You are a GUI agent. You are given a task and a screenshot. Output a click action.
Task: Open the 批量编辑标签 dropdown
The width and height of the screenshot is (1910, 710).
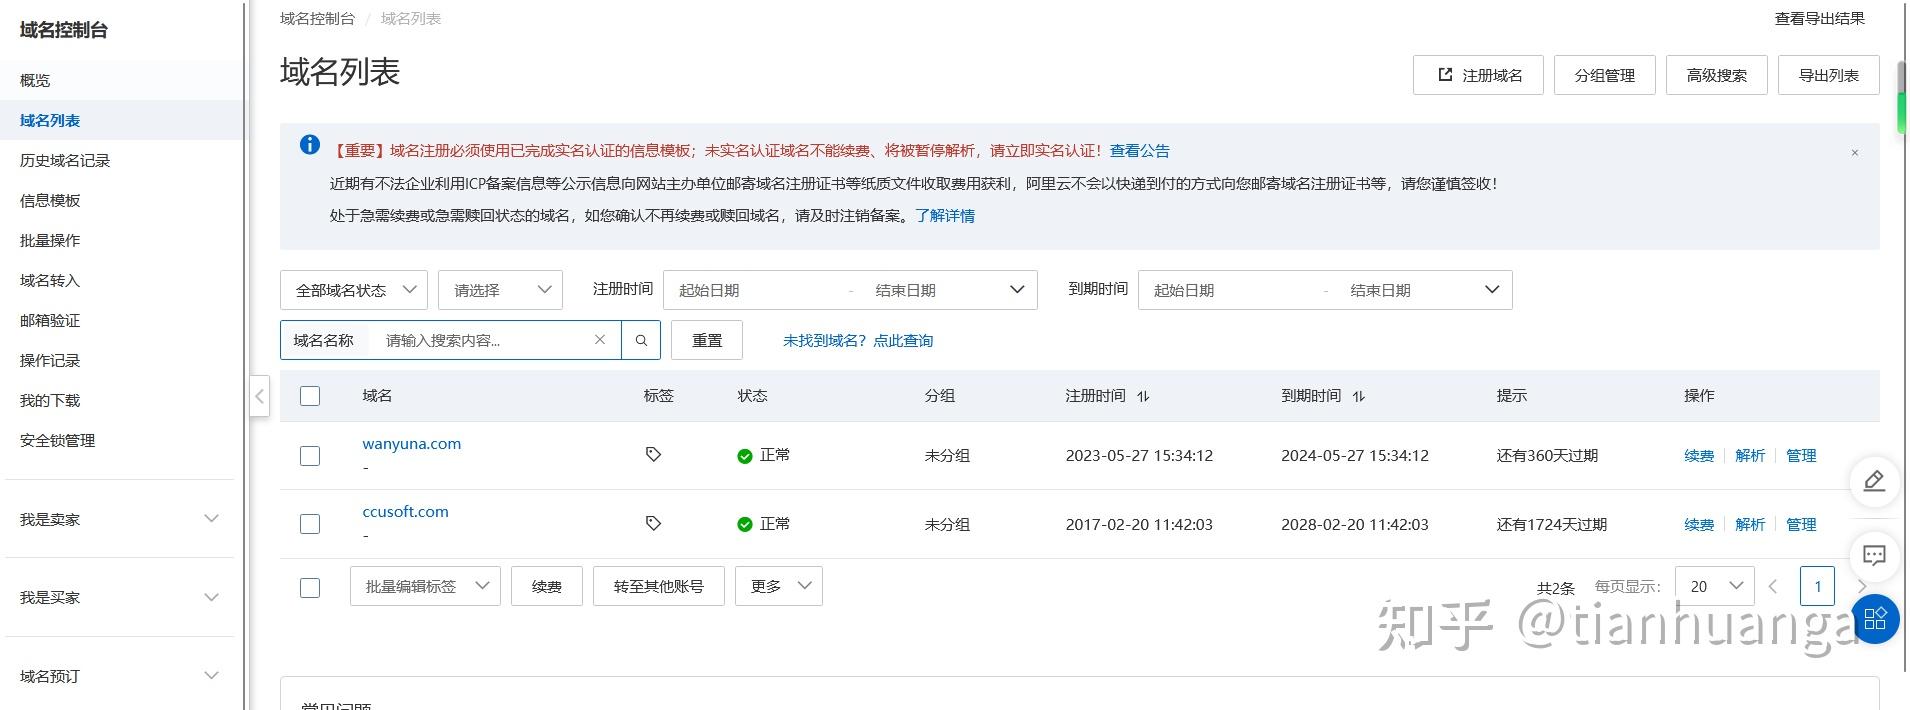(x=425, y=586)
